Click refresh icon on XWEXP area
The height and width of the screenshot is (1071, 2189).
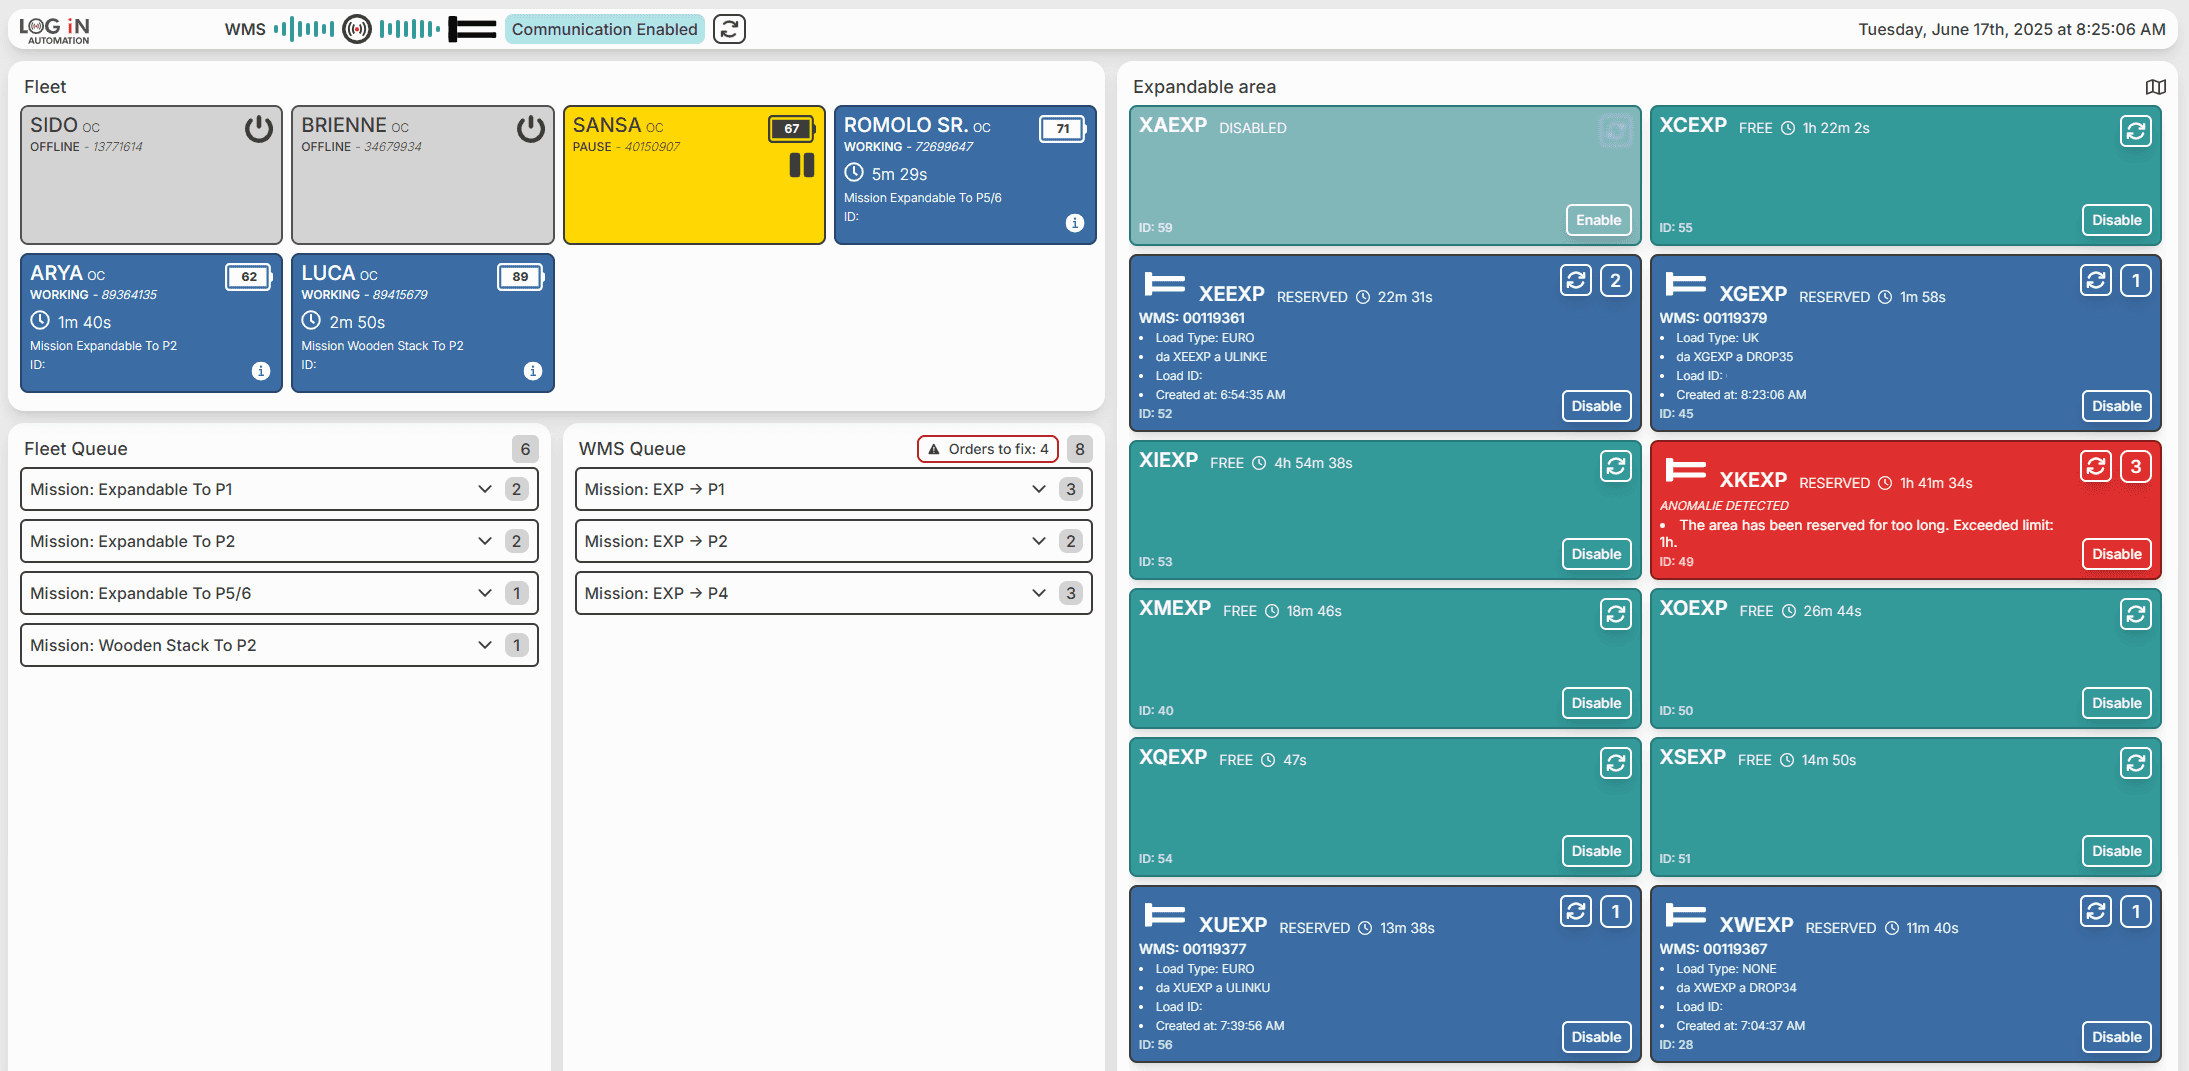(x=2096, y=911)
